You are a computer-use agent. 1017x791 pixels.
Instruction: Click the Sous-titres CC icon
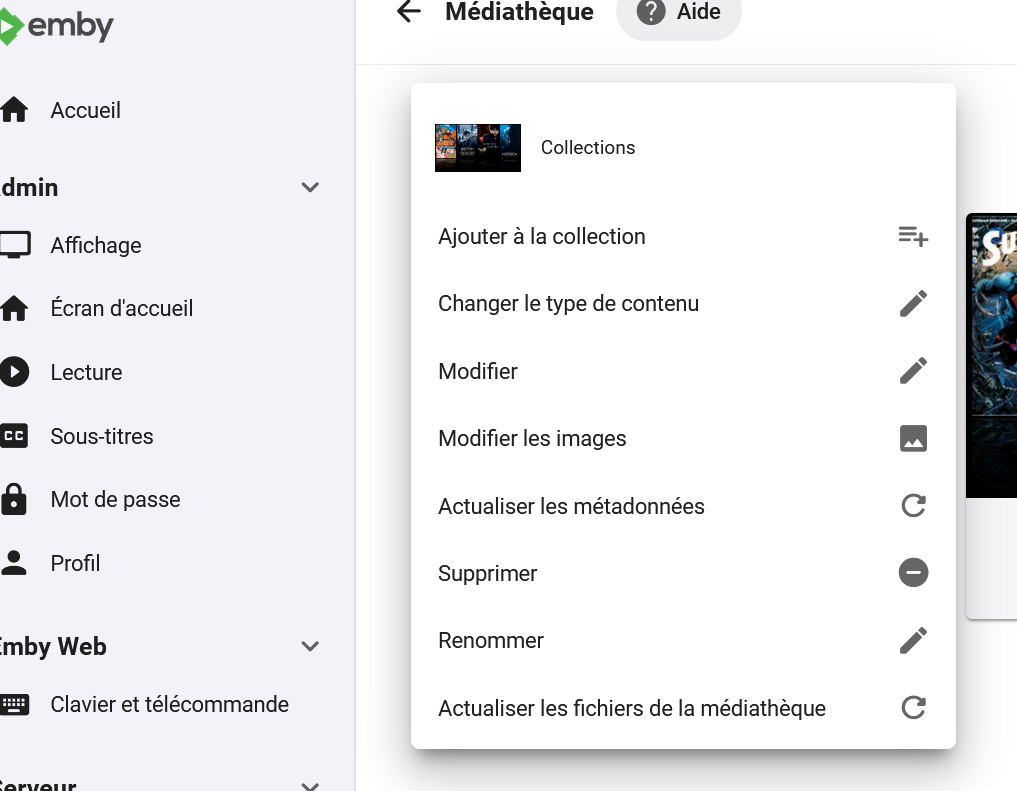16,435
